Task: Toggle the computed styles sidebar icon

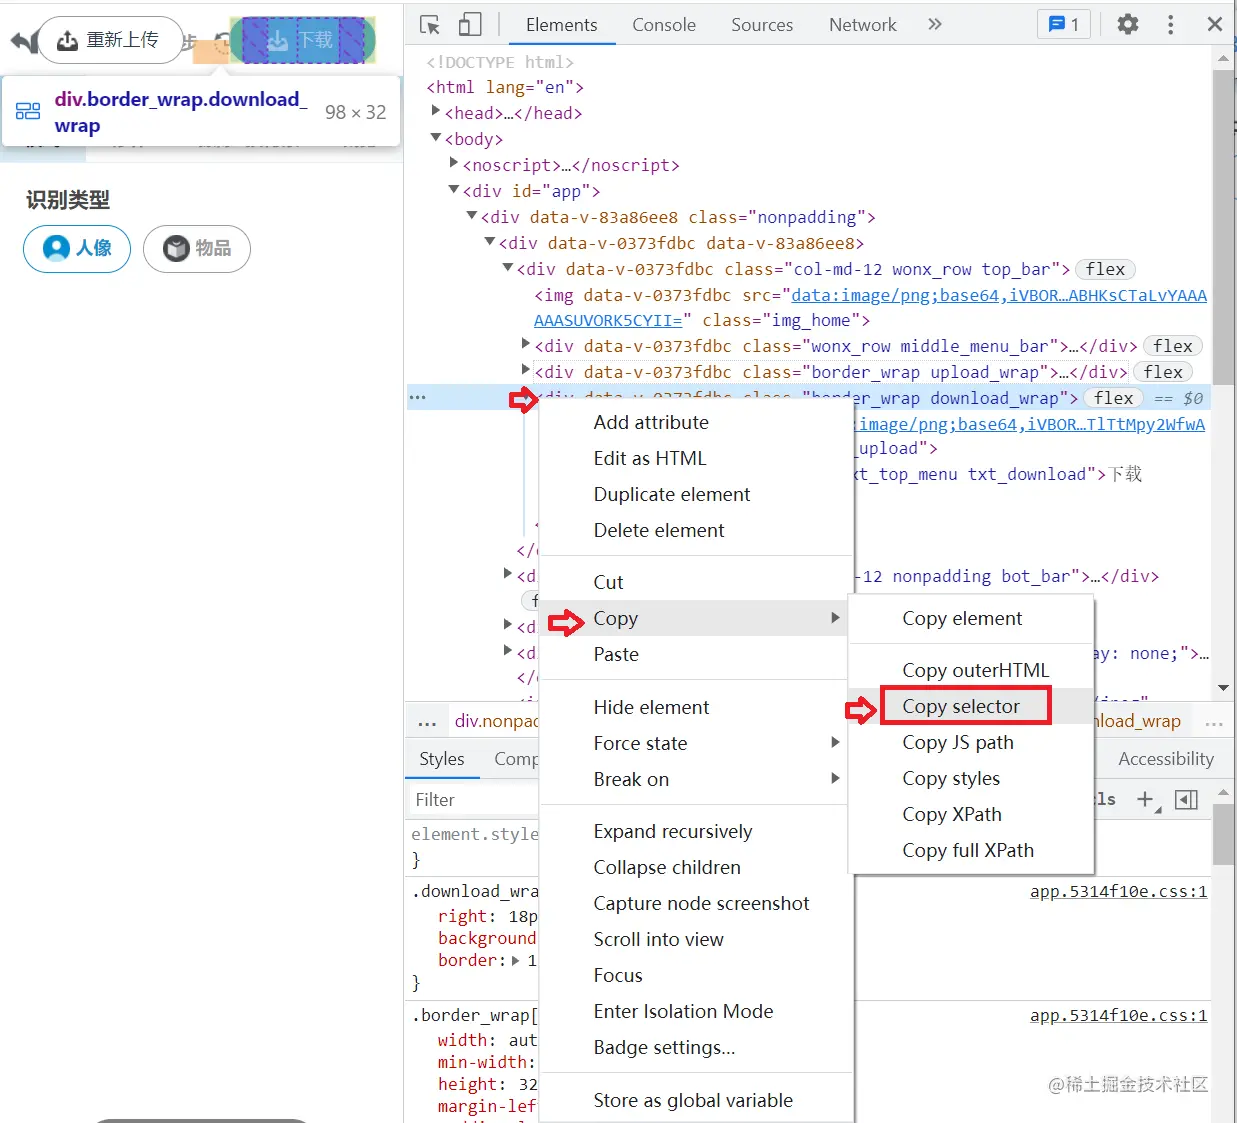Action: (x=1186, y=799)
